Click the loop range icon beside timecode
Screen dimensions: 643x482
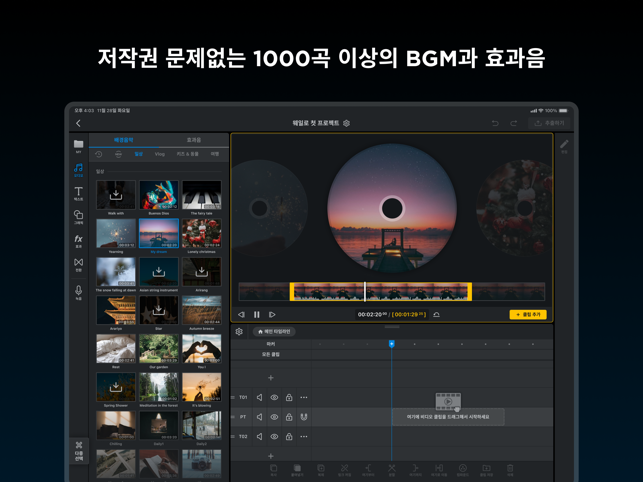click(436, 315)
